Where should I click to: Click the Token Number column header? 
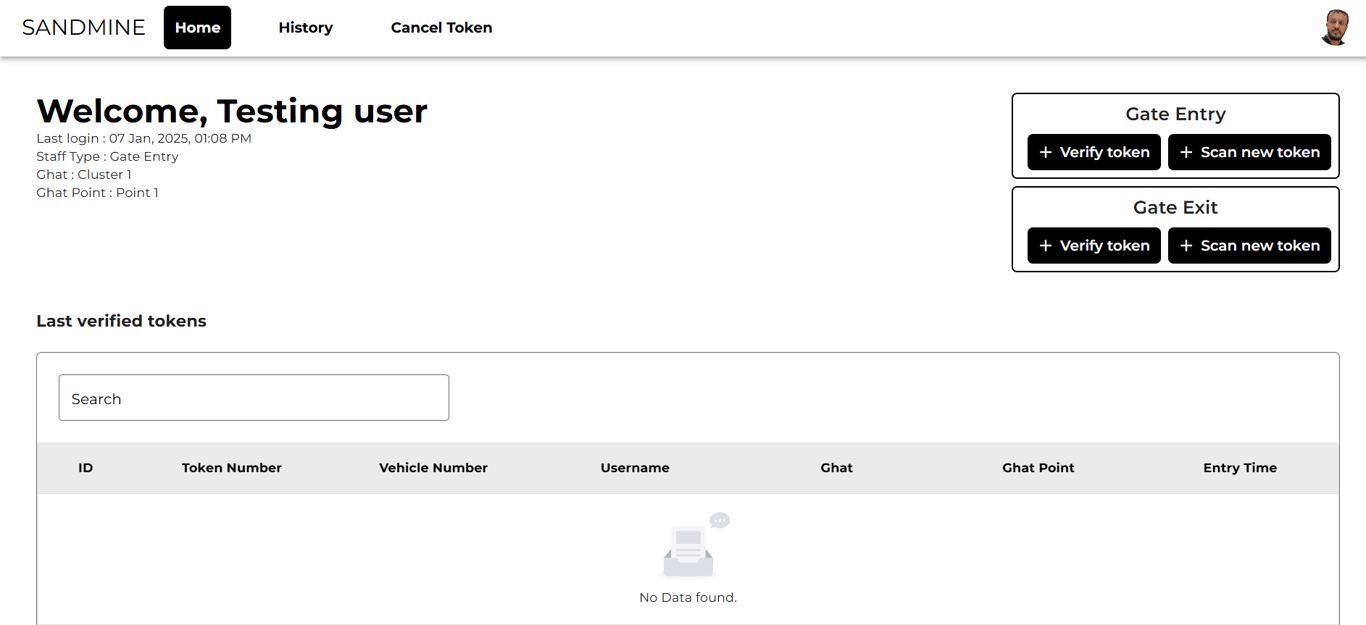pyautogui.click(x=232, y=468)
